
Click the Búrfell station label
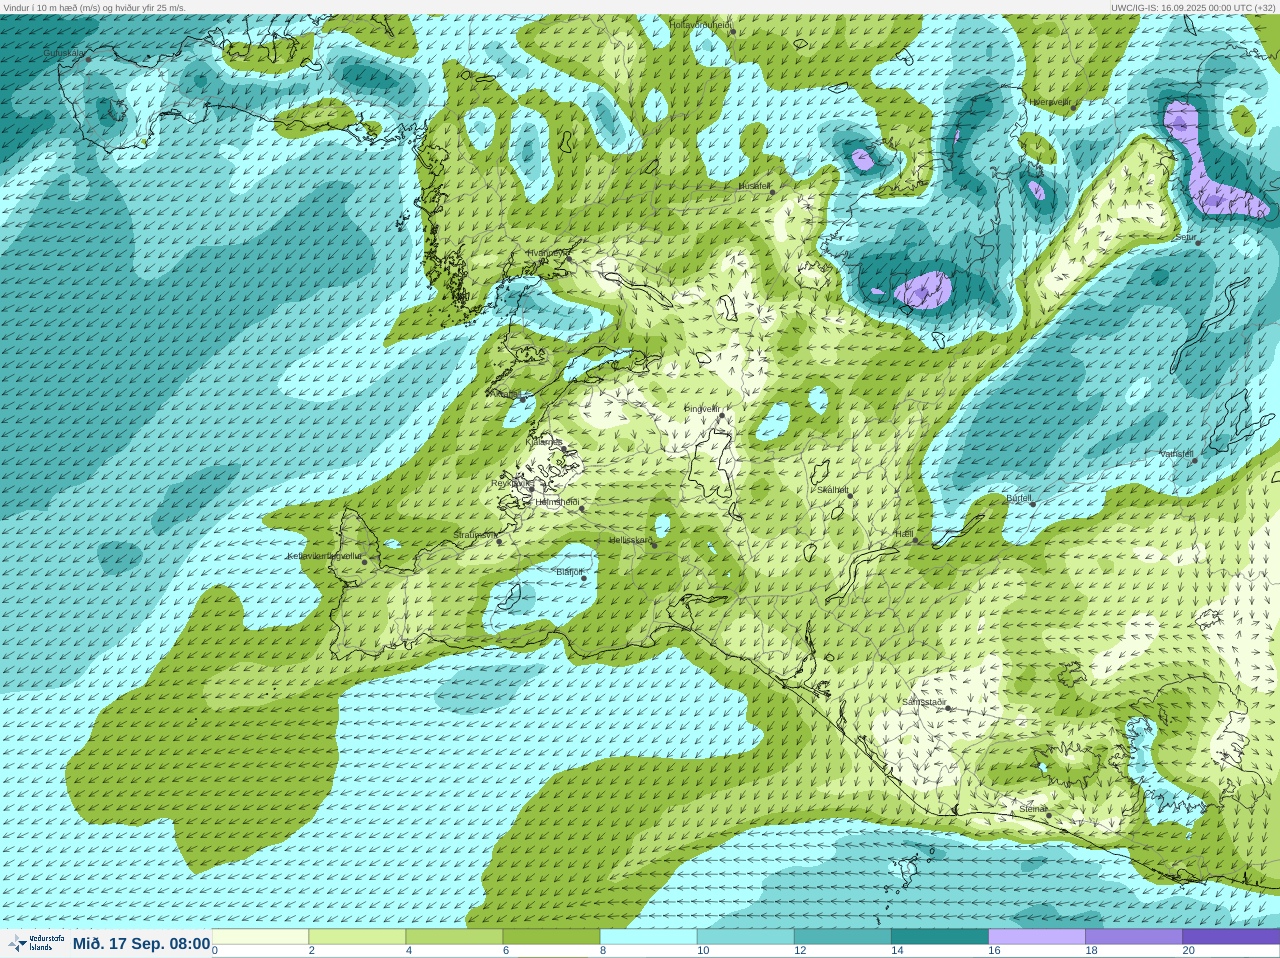1018,497
